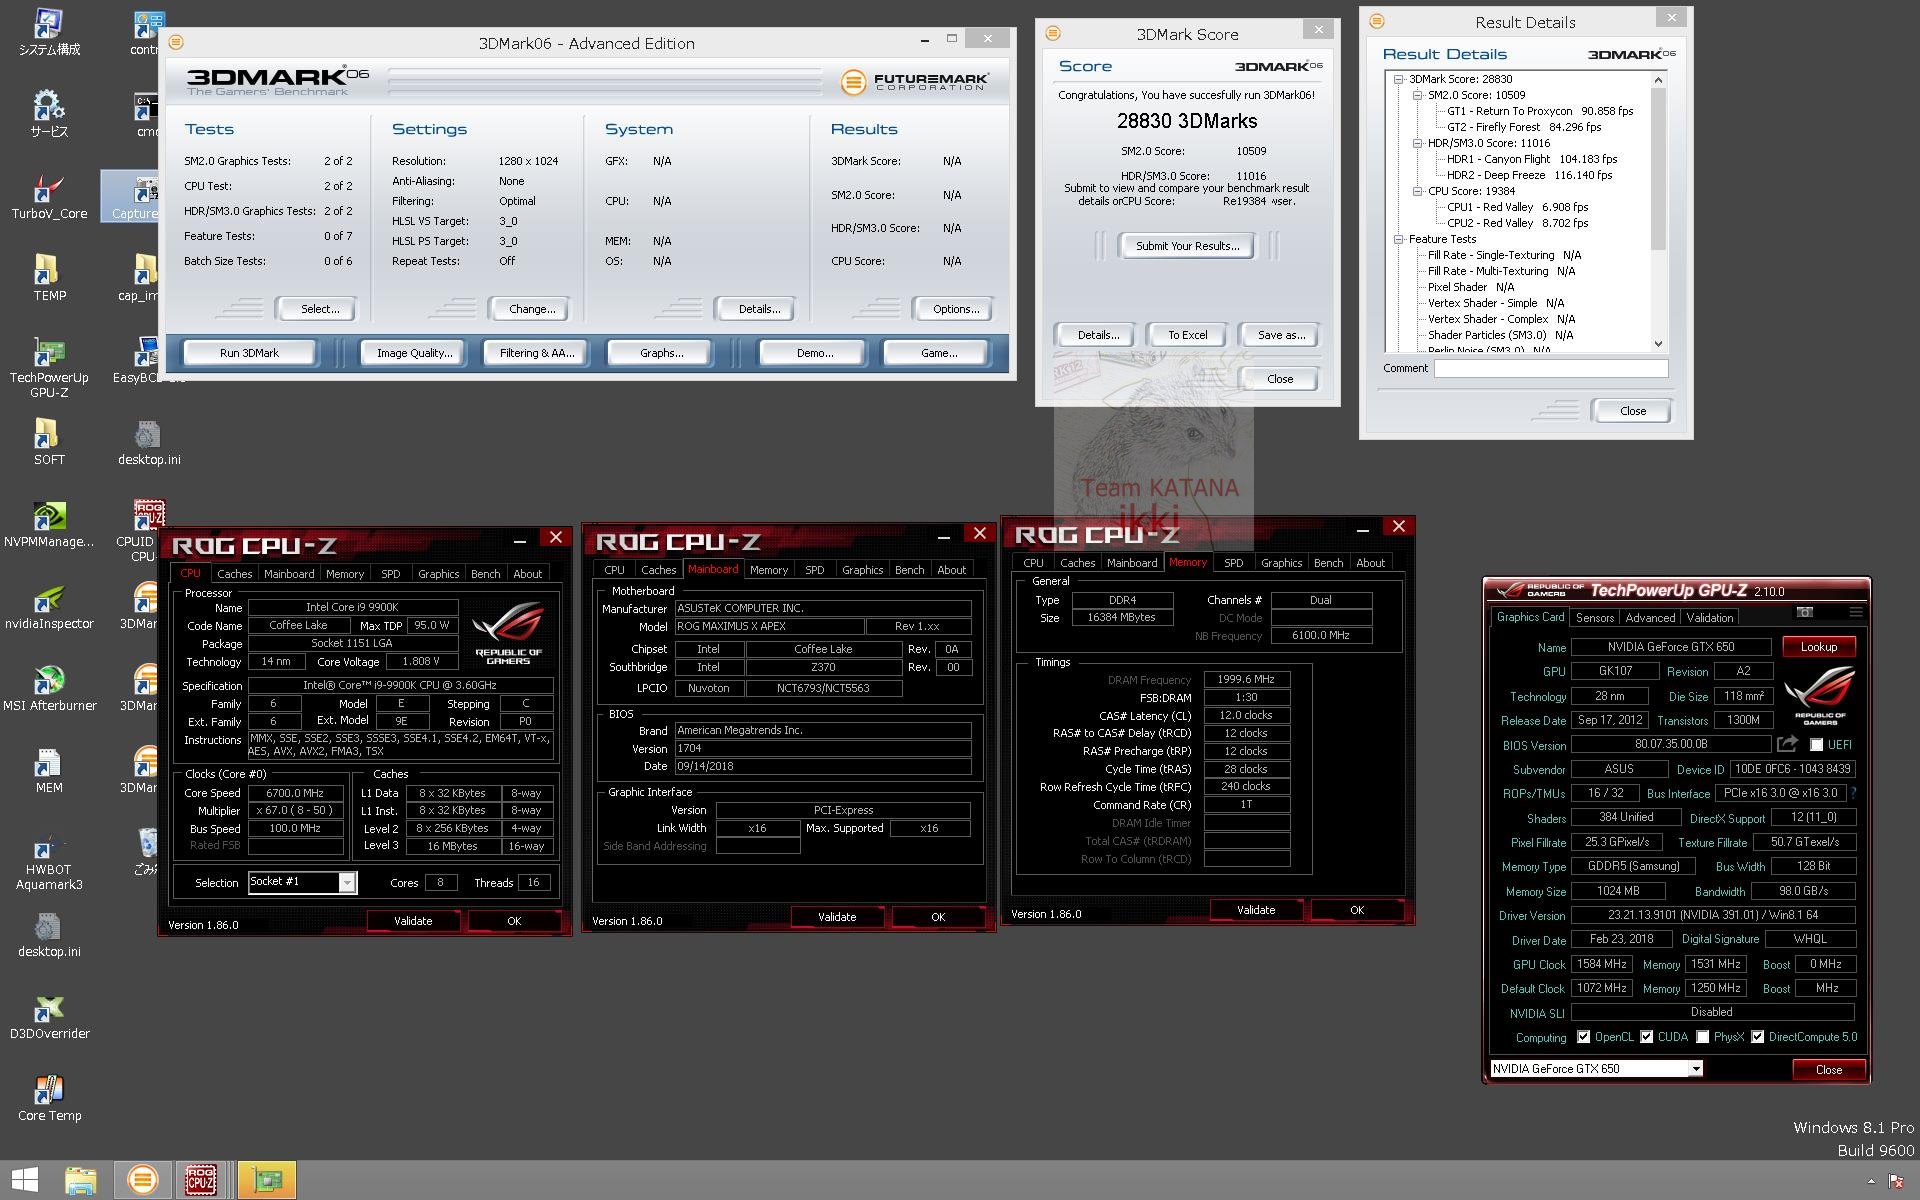
Task: Open the TEMP folder icon
Action: 49,278
